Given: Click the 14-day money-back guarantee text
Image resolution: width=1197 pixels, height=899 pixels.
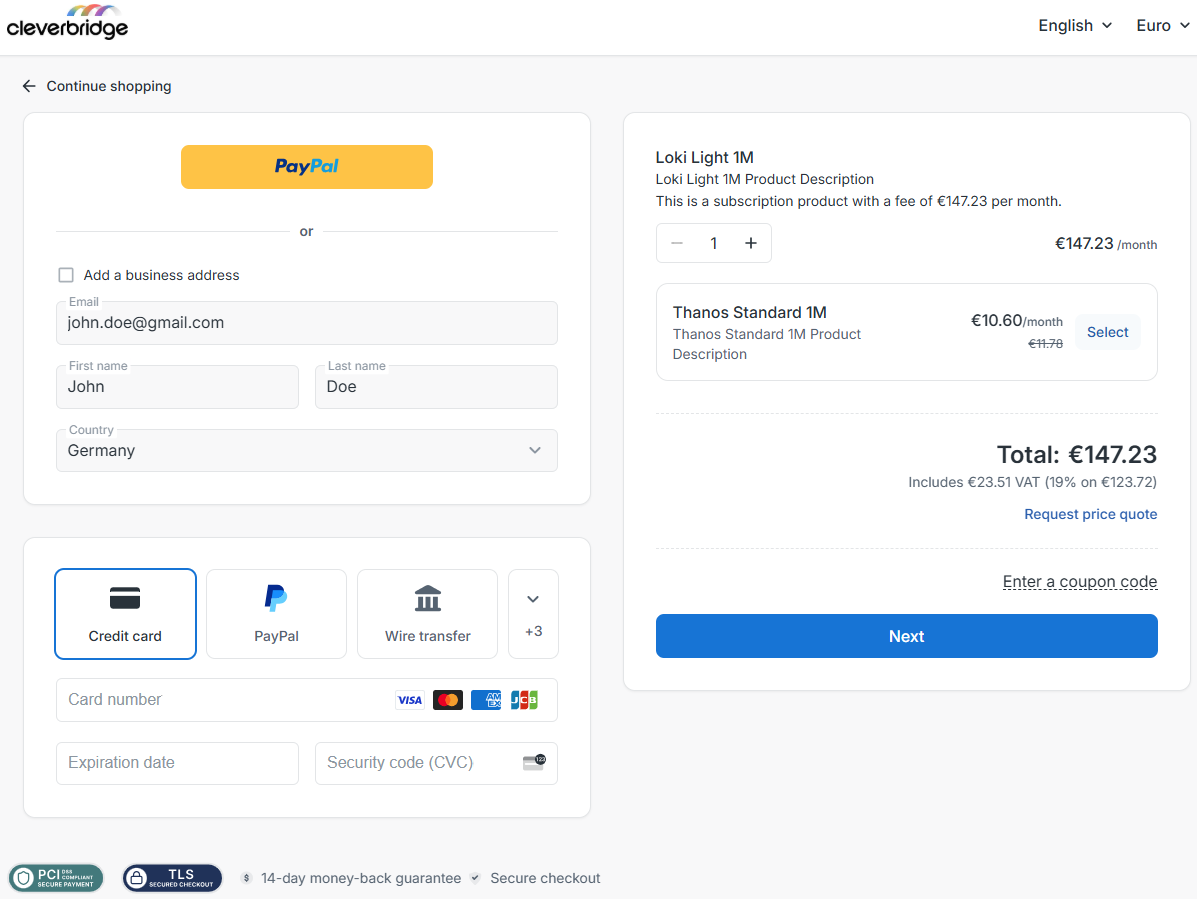Looking at the screenshot, I should point(361,878).
